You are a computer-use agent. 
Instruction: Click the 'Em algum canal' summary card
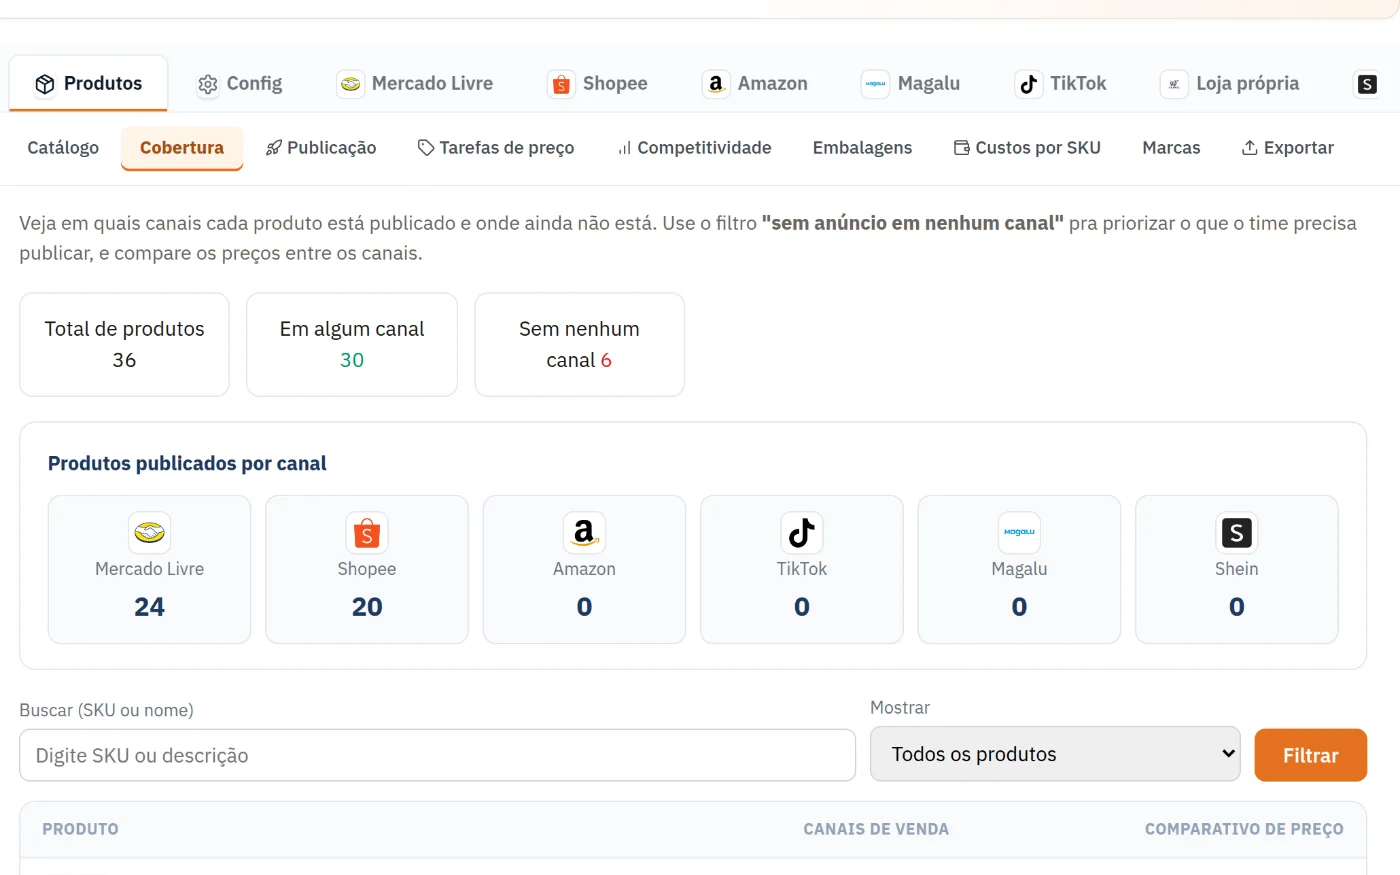point(352,344)
